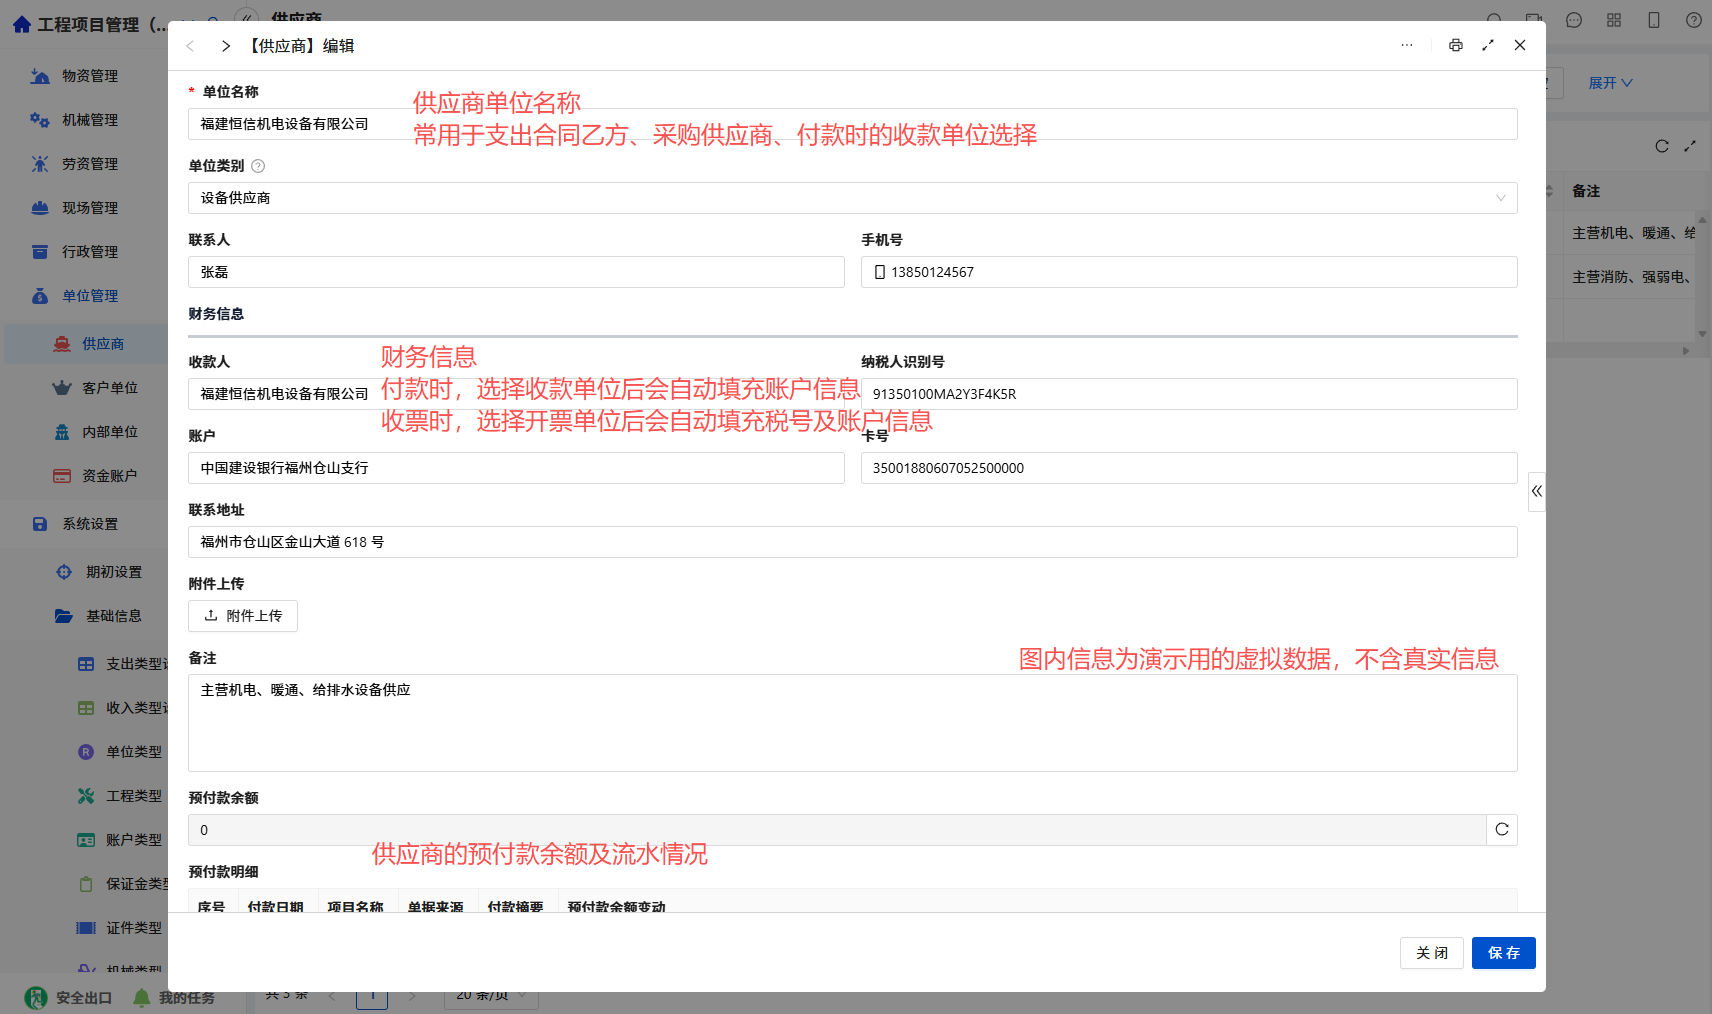Go to next record with the forward arrow
Image resolution: width=1712 pixels, height=1014 pixels.
point(226,46)
